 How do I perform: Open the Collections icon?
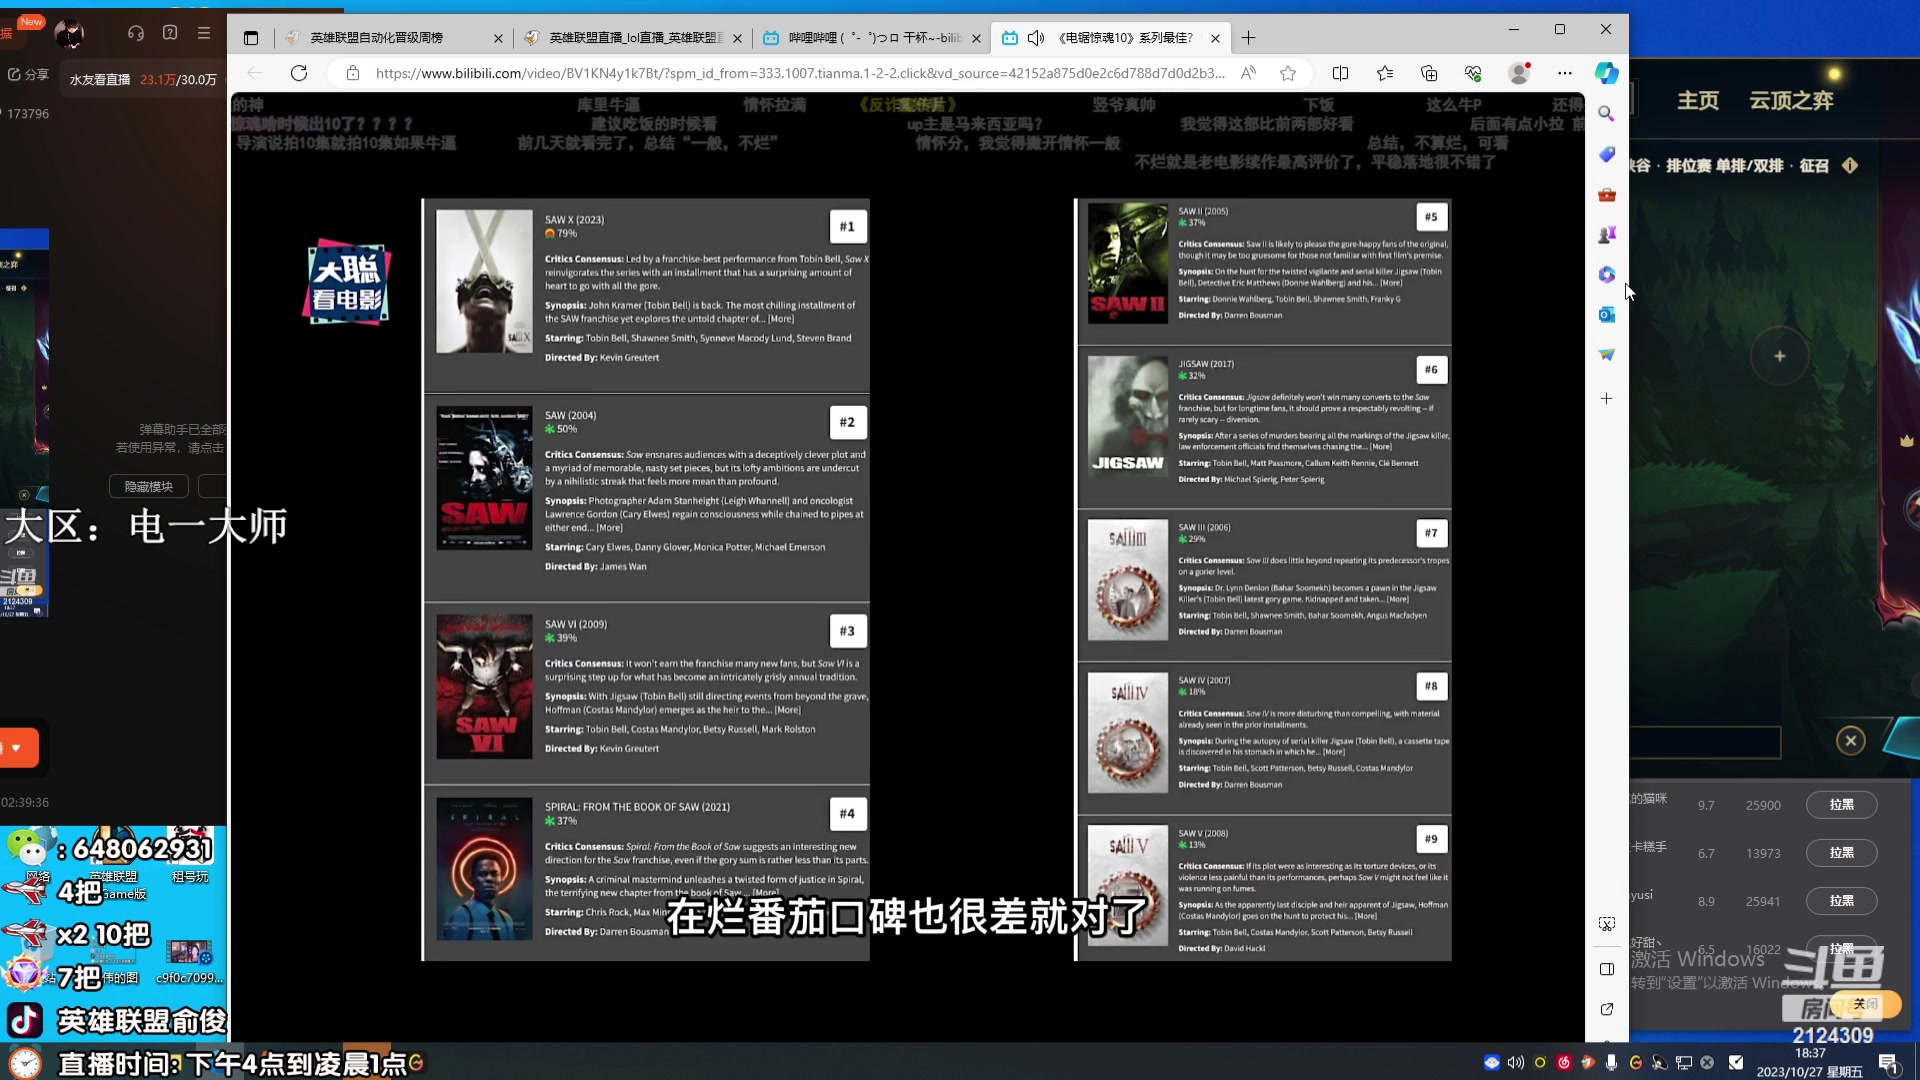1429,73
